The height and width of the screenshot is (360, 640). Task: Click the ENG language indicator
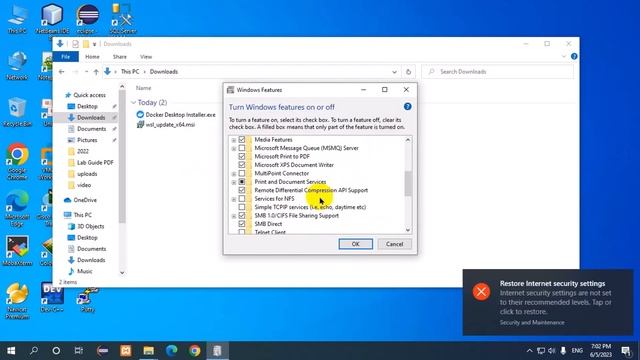pyautogui.click(x=577, y=351)
